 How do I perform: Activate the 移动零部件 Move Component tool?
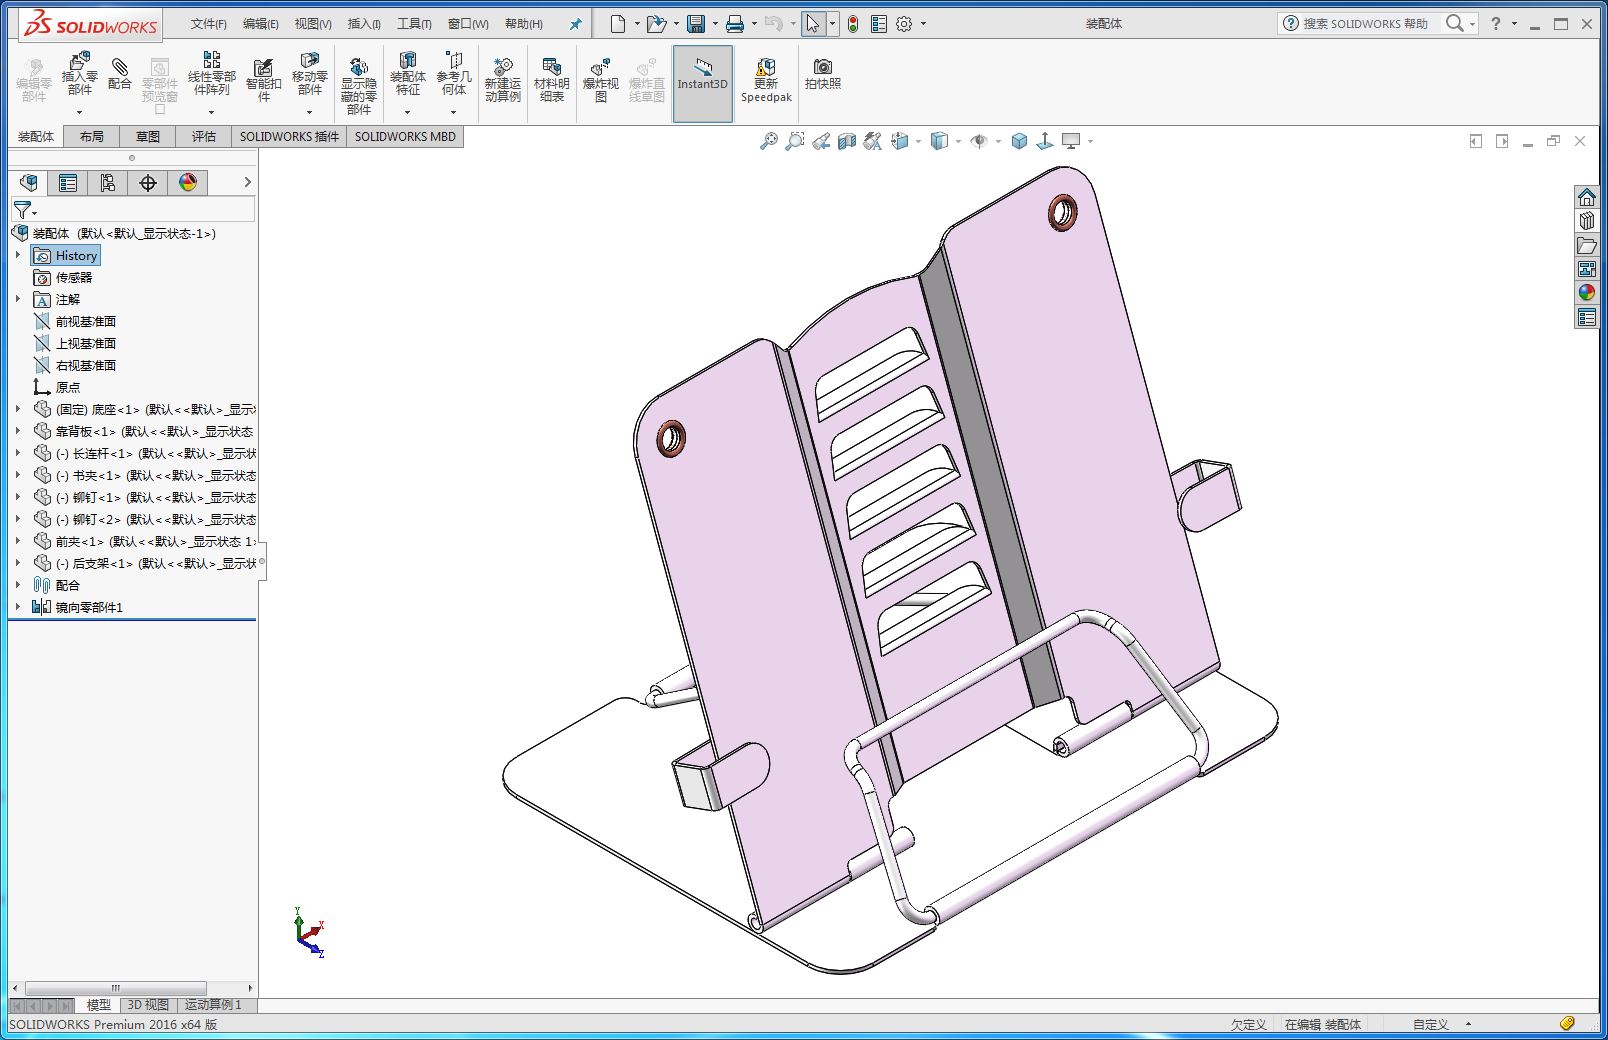[x=310, y=74]
